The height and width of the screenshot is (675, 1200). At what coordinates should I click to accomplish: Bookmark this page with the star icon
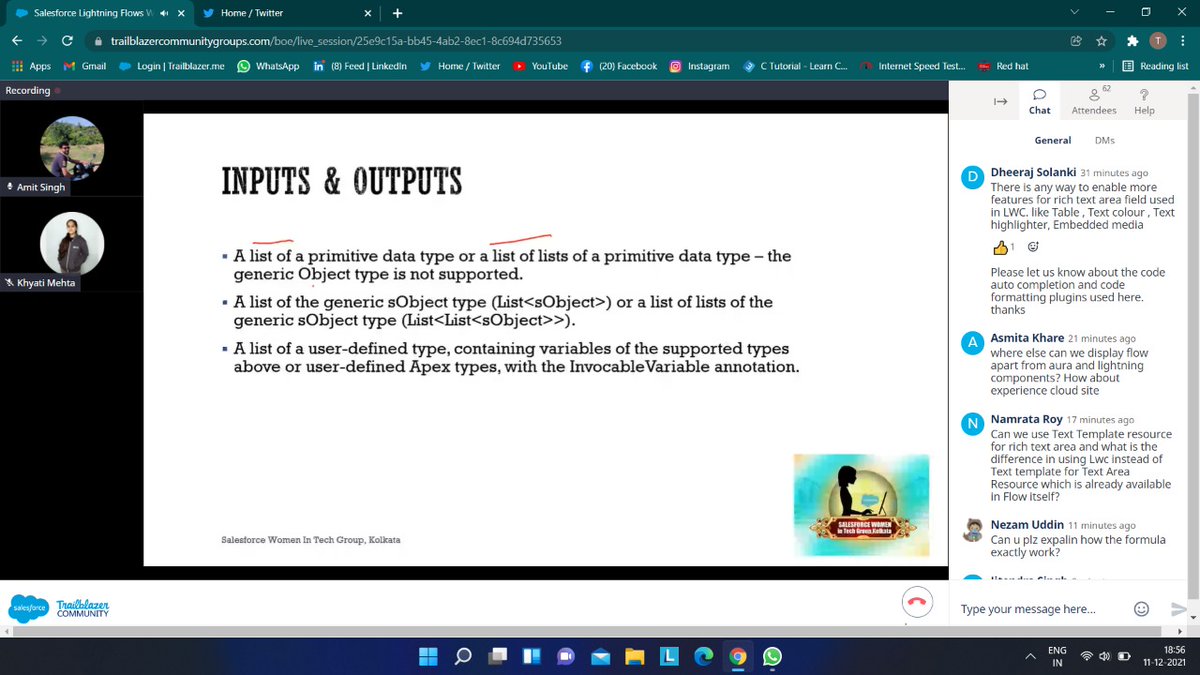point(1101,41)
